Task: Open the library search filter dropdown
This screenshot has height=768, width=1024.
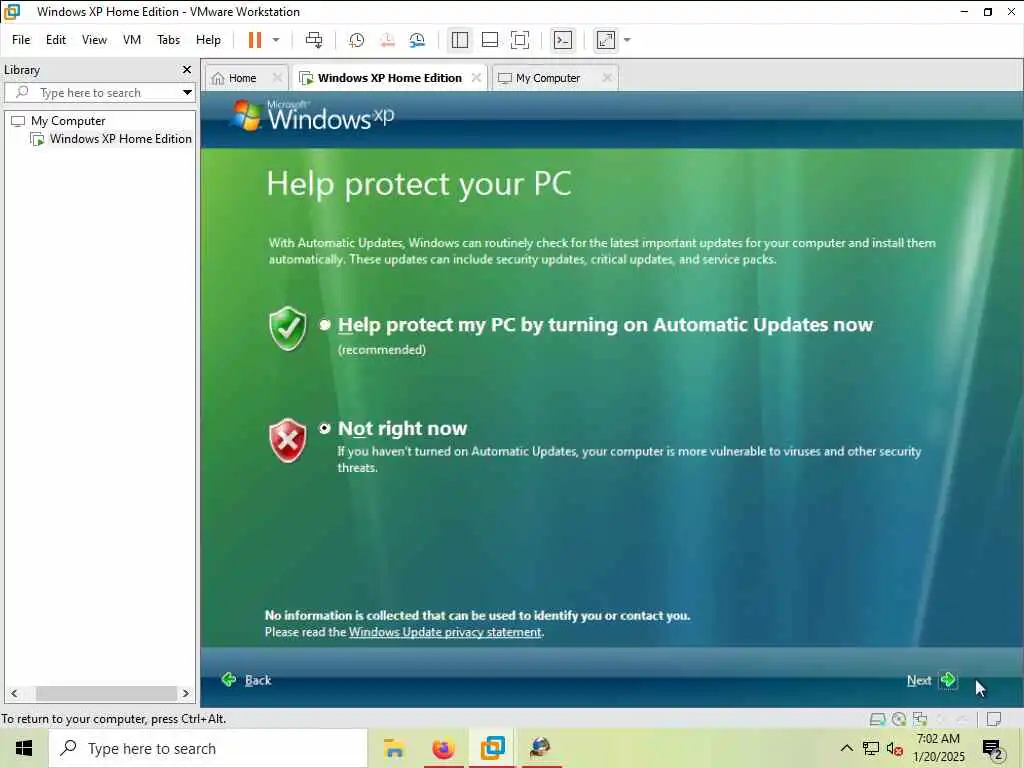Action: point(187,92)
